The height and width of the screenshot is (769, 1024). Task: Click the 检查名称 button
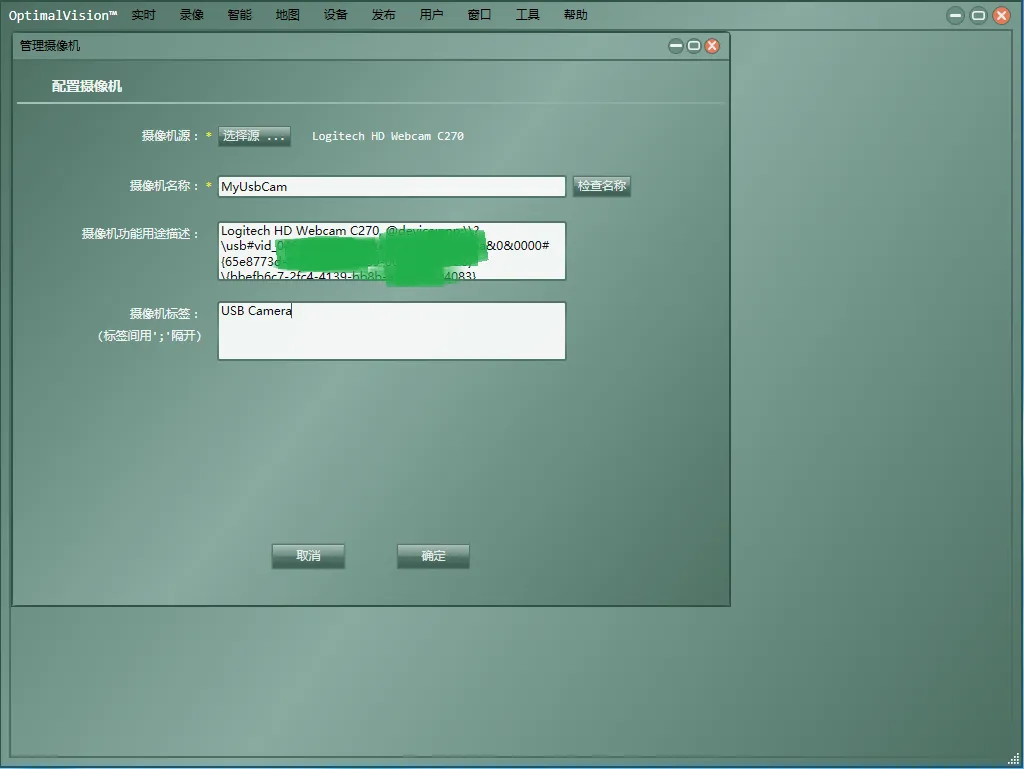pos(601,186)
